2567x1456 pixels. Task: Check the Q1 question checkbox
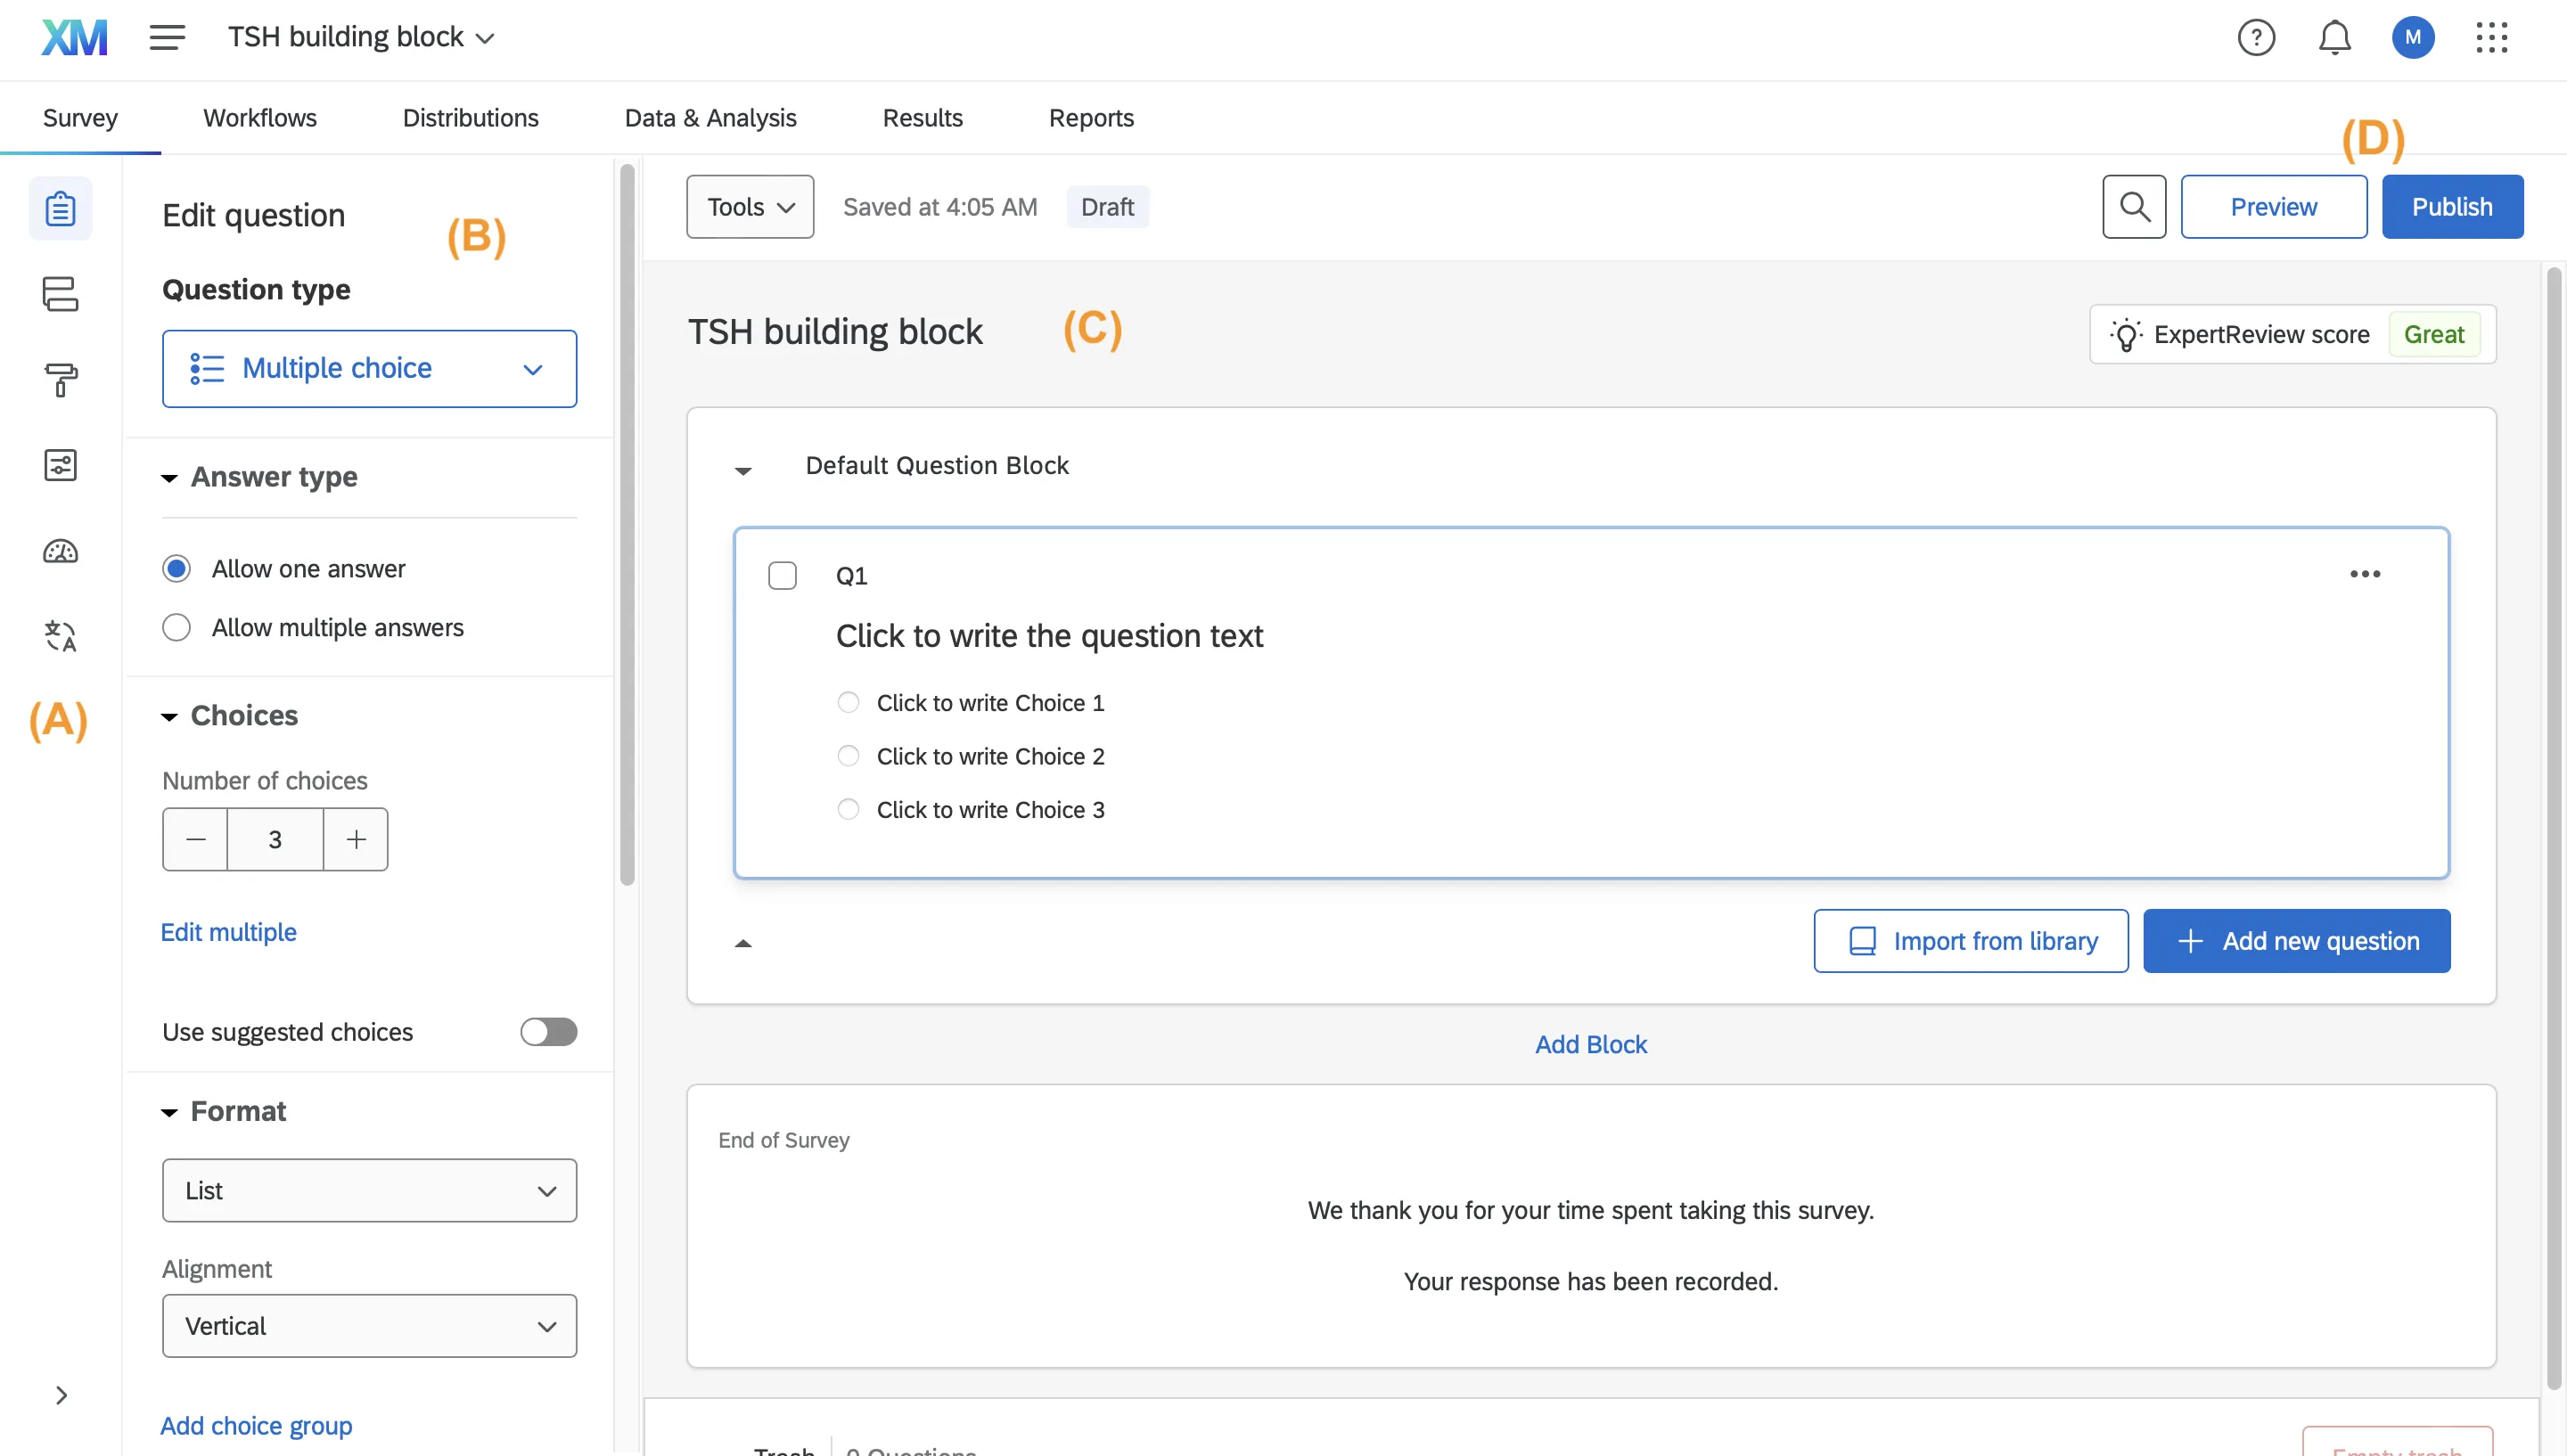(782, 576)
